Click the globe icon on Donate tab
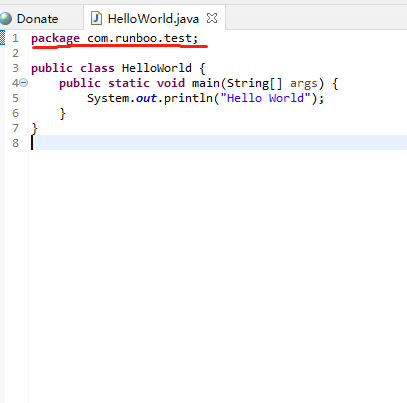407x403 pixels. 5,18
